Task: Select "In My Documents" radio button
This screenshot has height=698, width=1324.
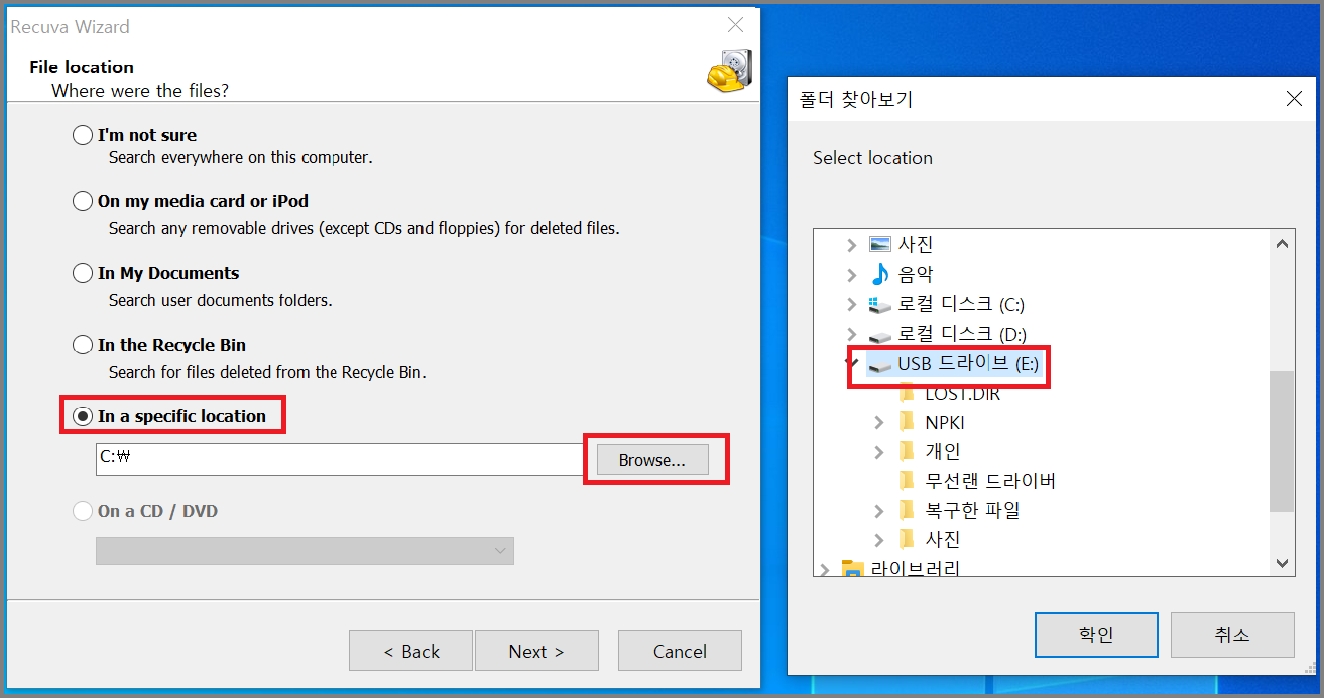Action: click(x=83, y=273)
